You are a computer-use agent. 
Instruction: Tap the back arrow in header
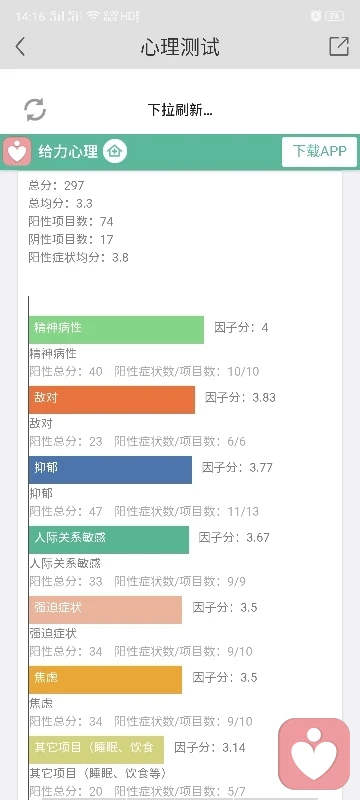coord(20,47)
